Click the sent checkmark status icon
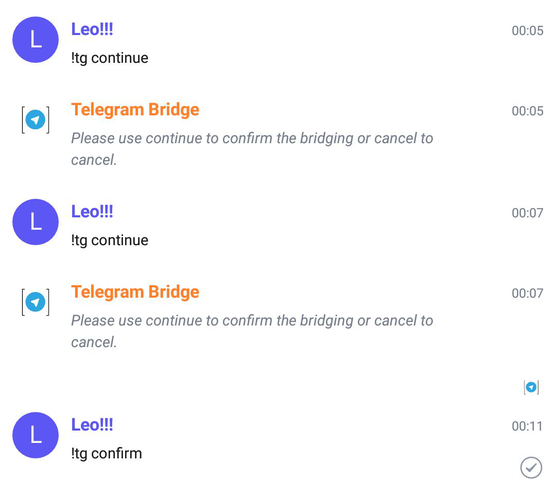Screen dimensions: 556x480 click(x=531, y=467)
